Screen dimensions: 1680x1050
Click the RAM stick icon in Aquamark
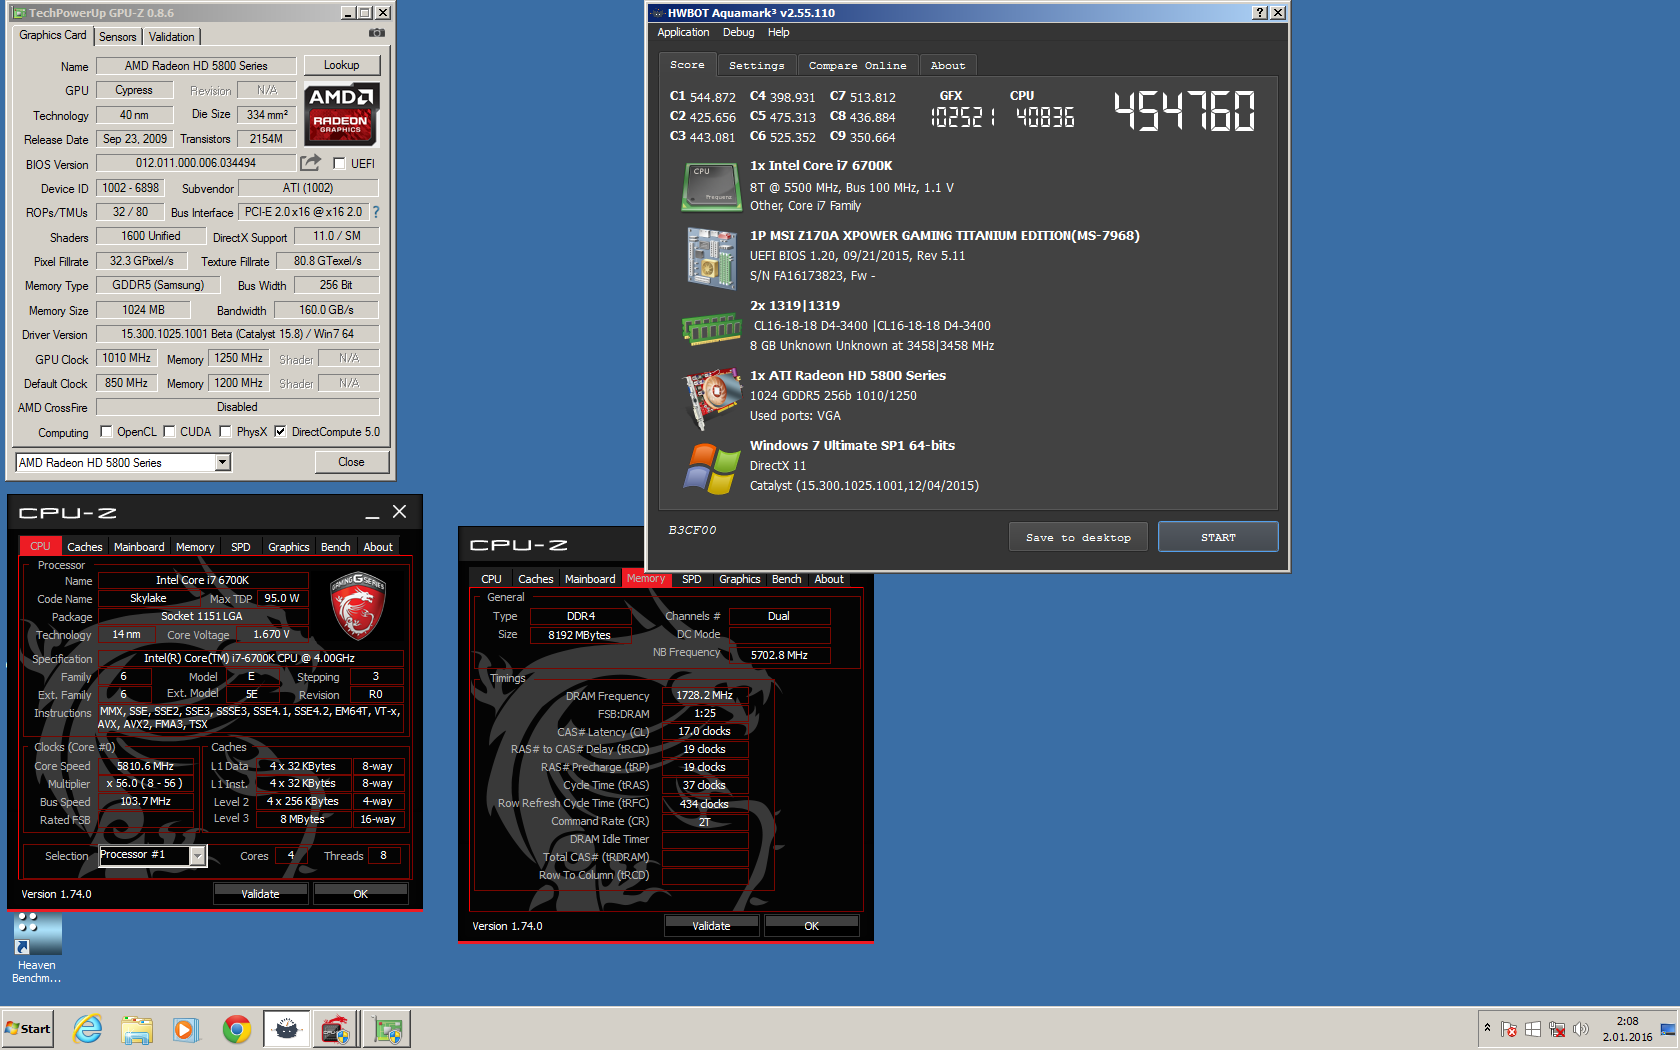(x=711, y=327)
